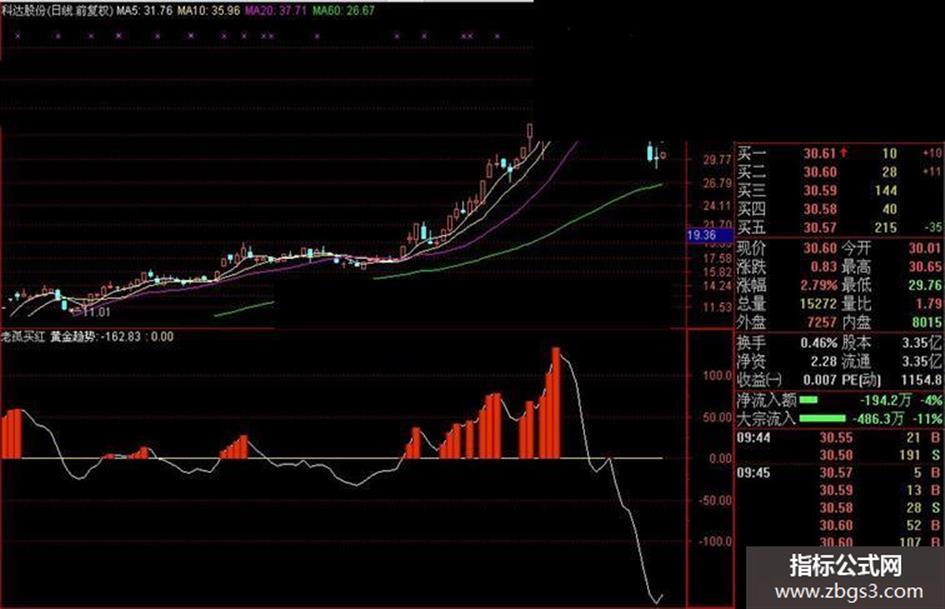Screen dimensions: 945x609
Task: Click the 净资 value 2.28
Action: point(823,362)
